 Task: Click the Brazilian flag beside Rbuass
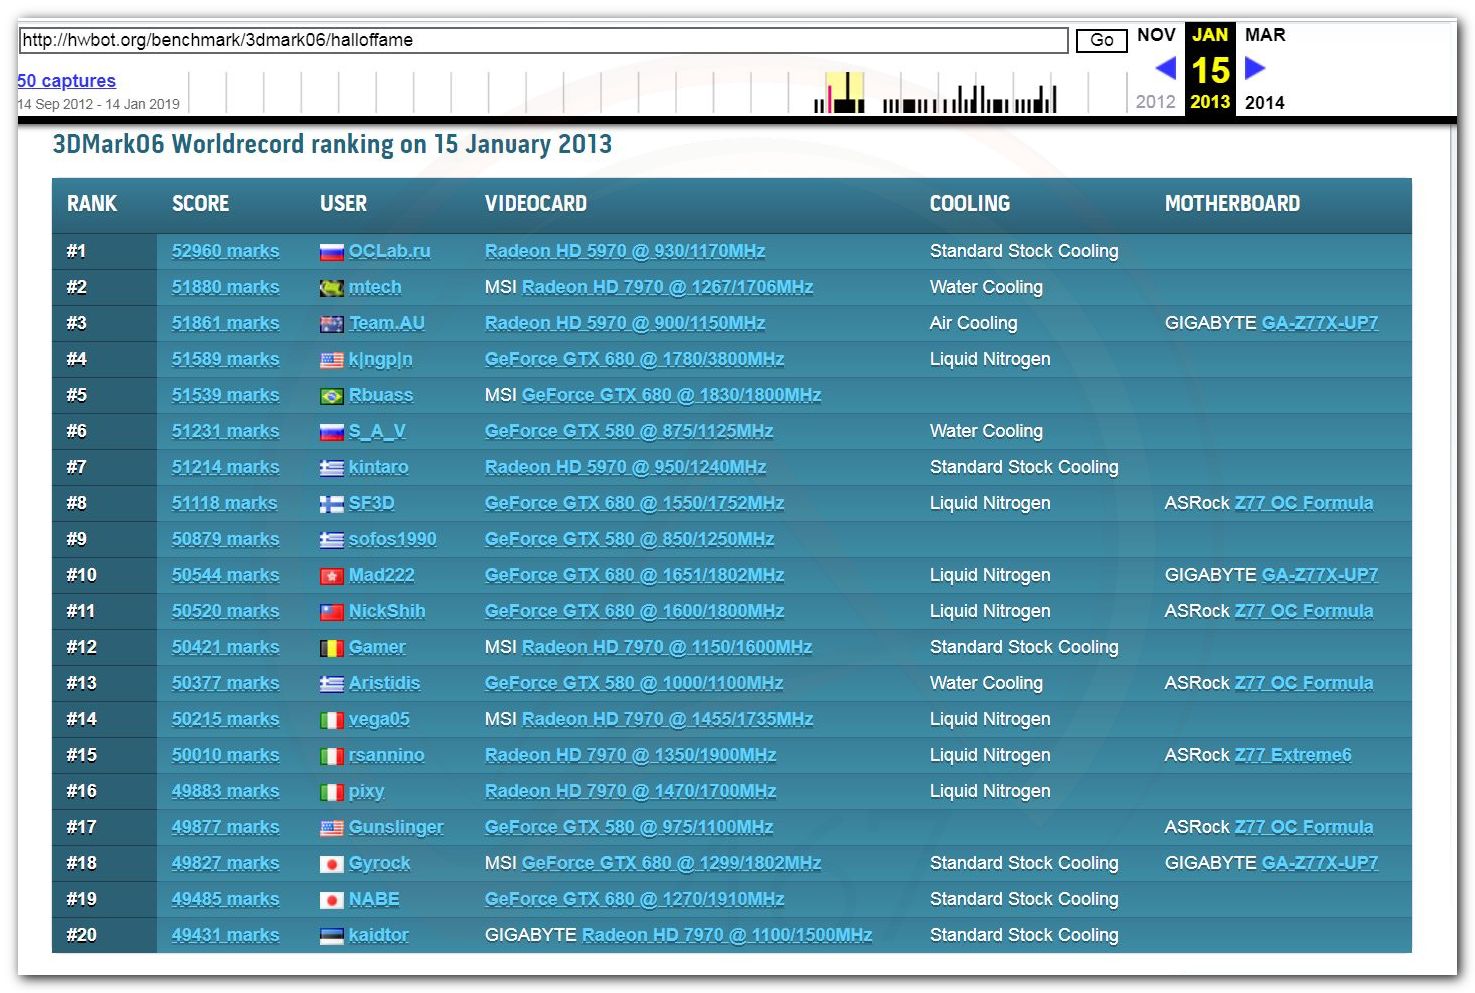click(331, 396)
